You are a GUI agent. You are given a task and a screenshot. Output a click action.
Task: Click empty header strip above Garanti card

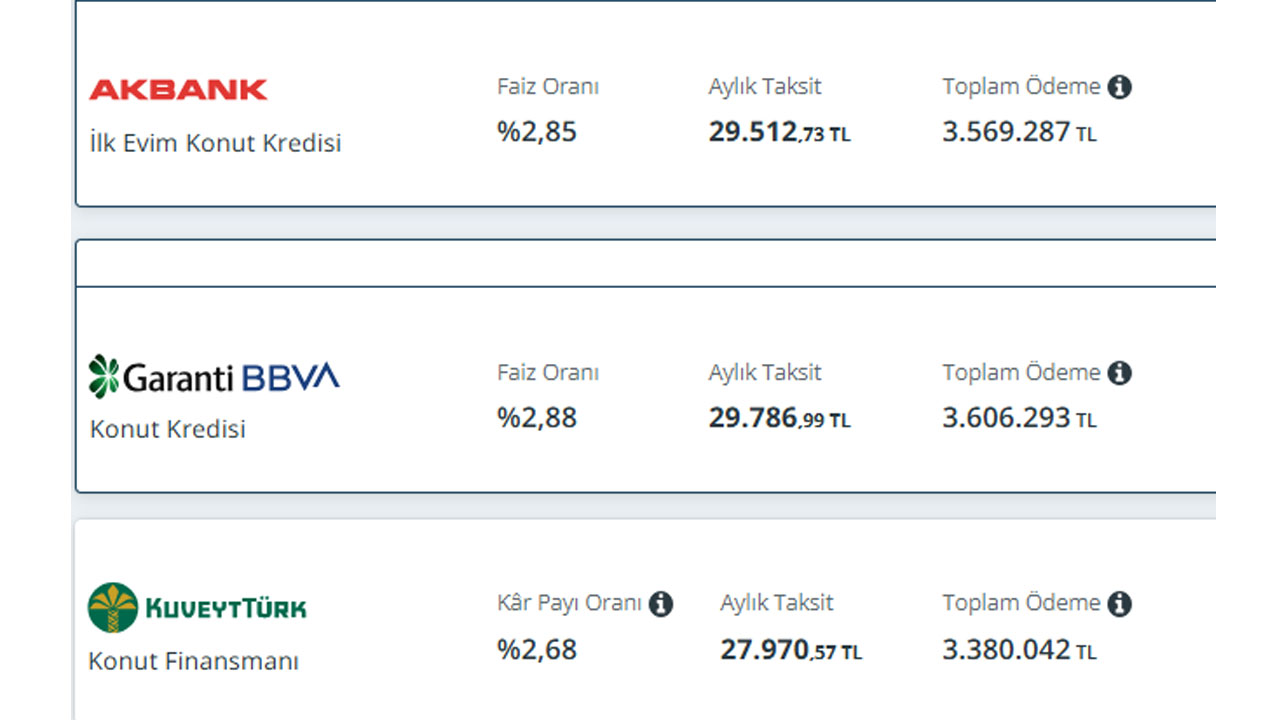click(646, 263)
